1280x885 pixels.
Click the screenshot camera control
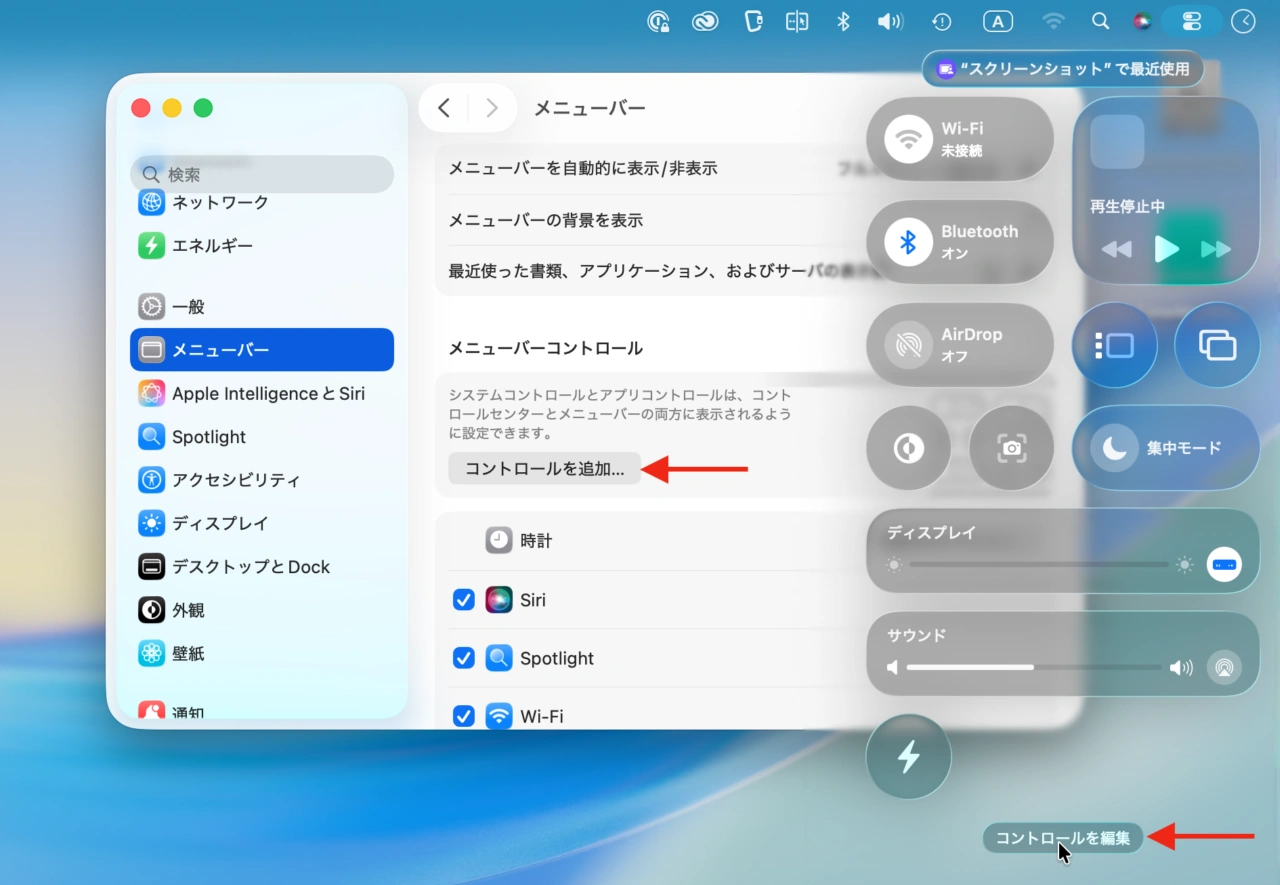[1011, 449]
